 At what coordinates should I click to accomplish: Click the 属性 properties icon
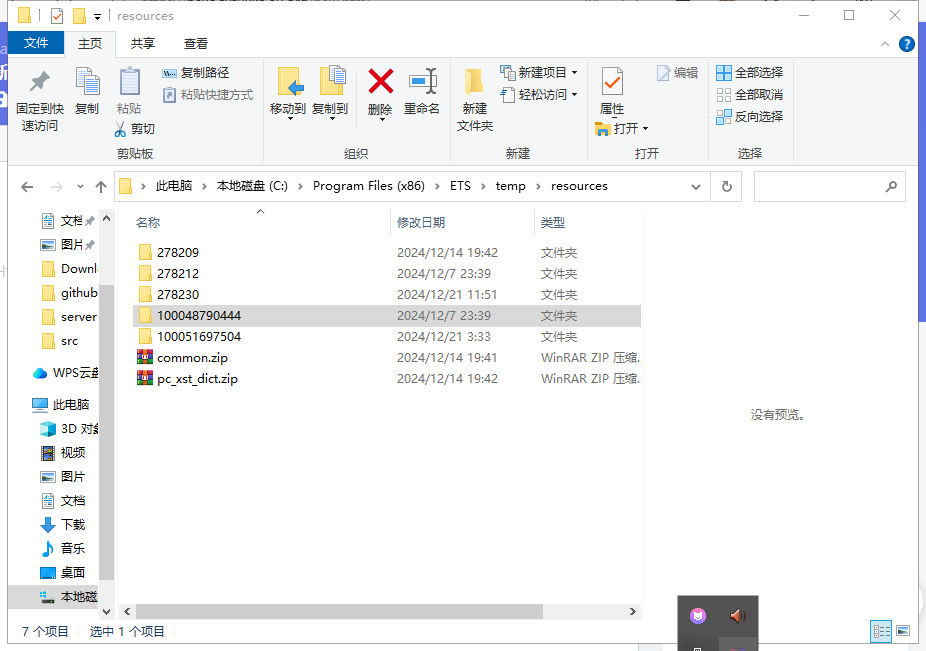pyautogui.click(x=612, y=82)
